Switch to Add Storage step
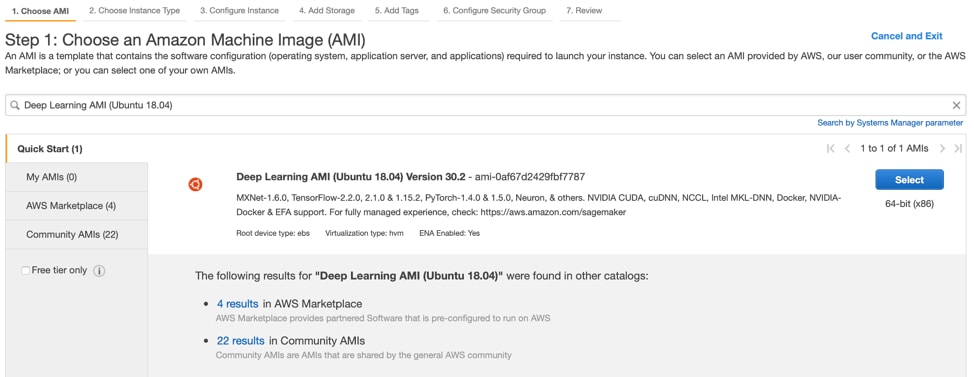The width and height of the screenshot is (974, 377). 326,11
